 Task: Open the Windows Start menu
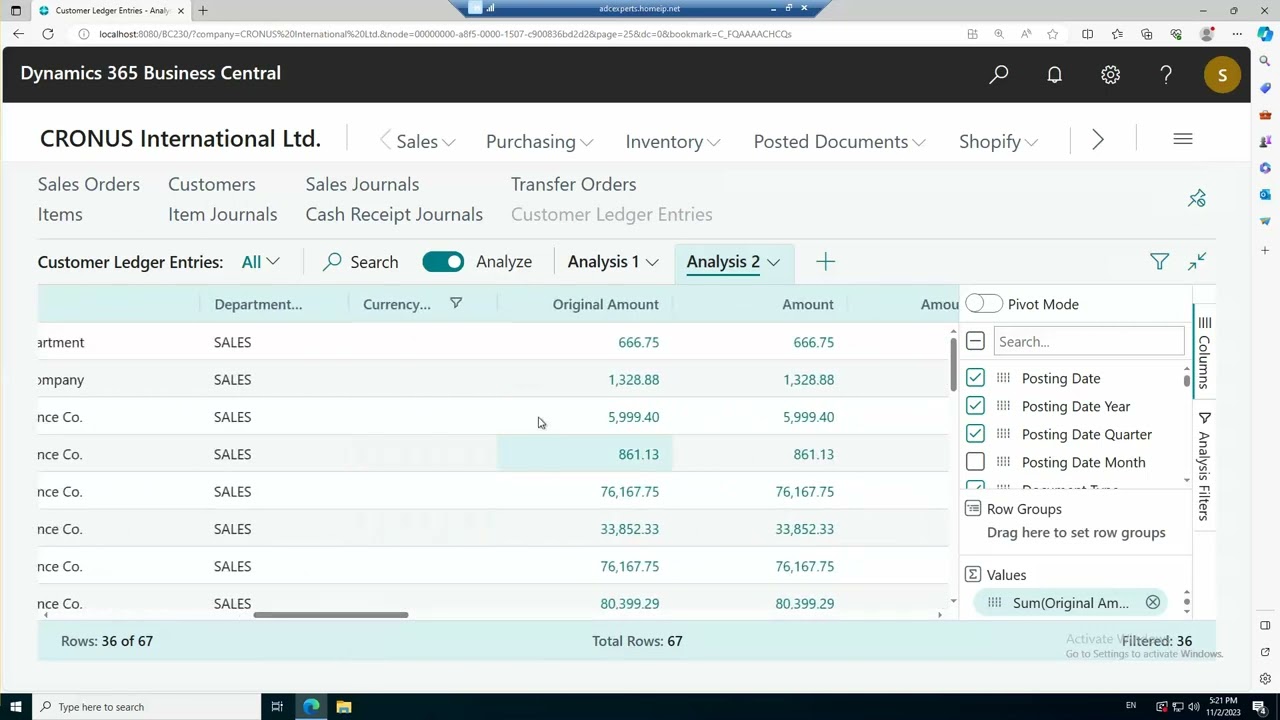coord(15,707)
